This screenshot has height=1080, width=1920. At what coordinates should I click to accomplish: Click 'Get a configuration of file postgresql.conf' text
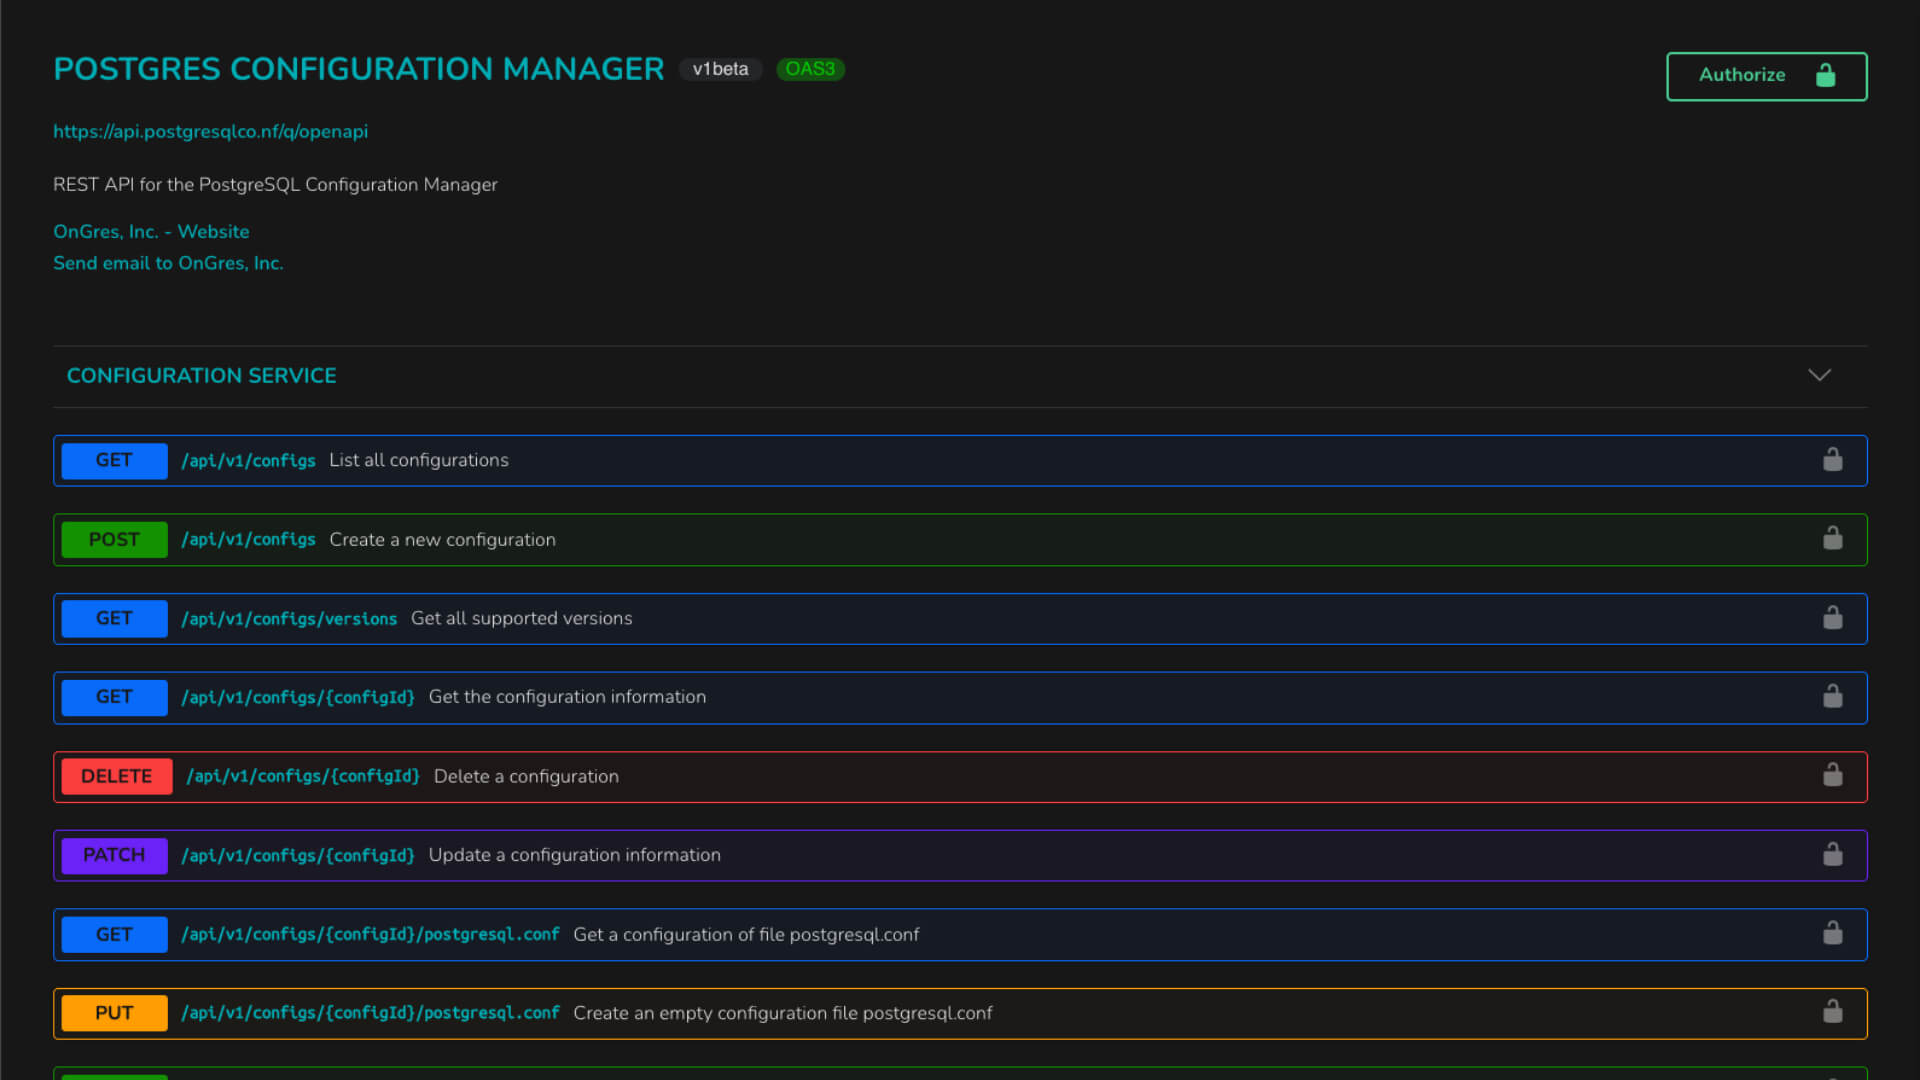746,935
